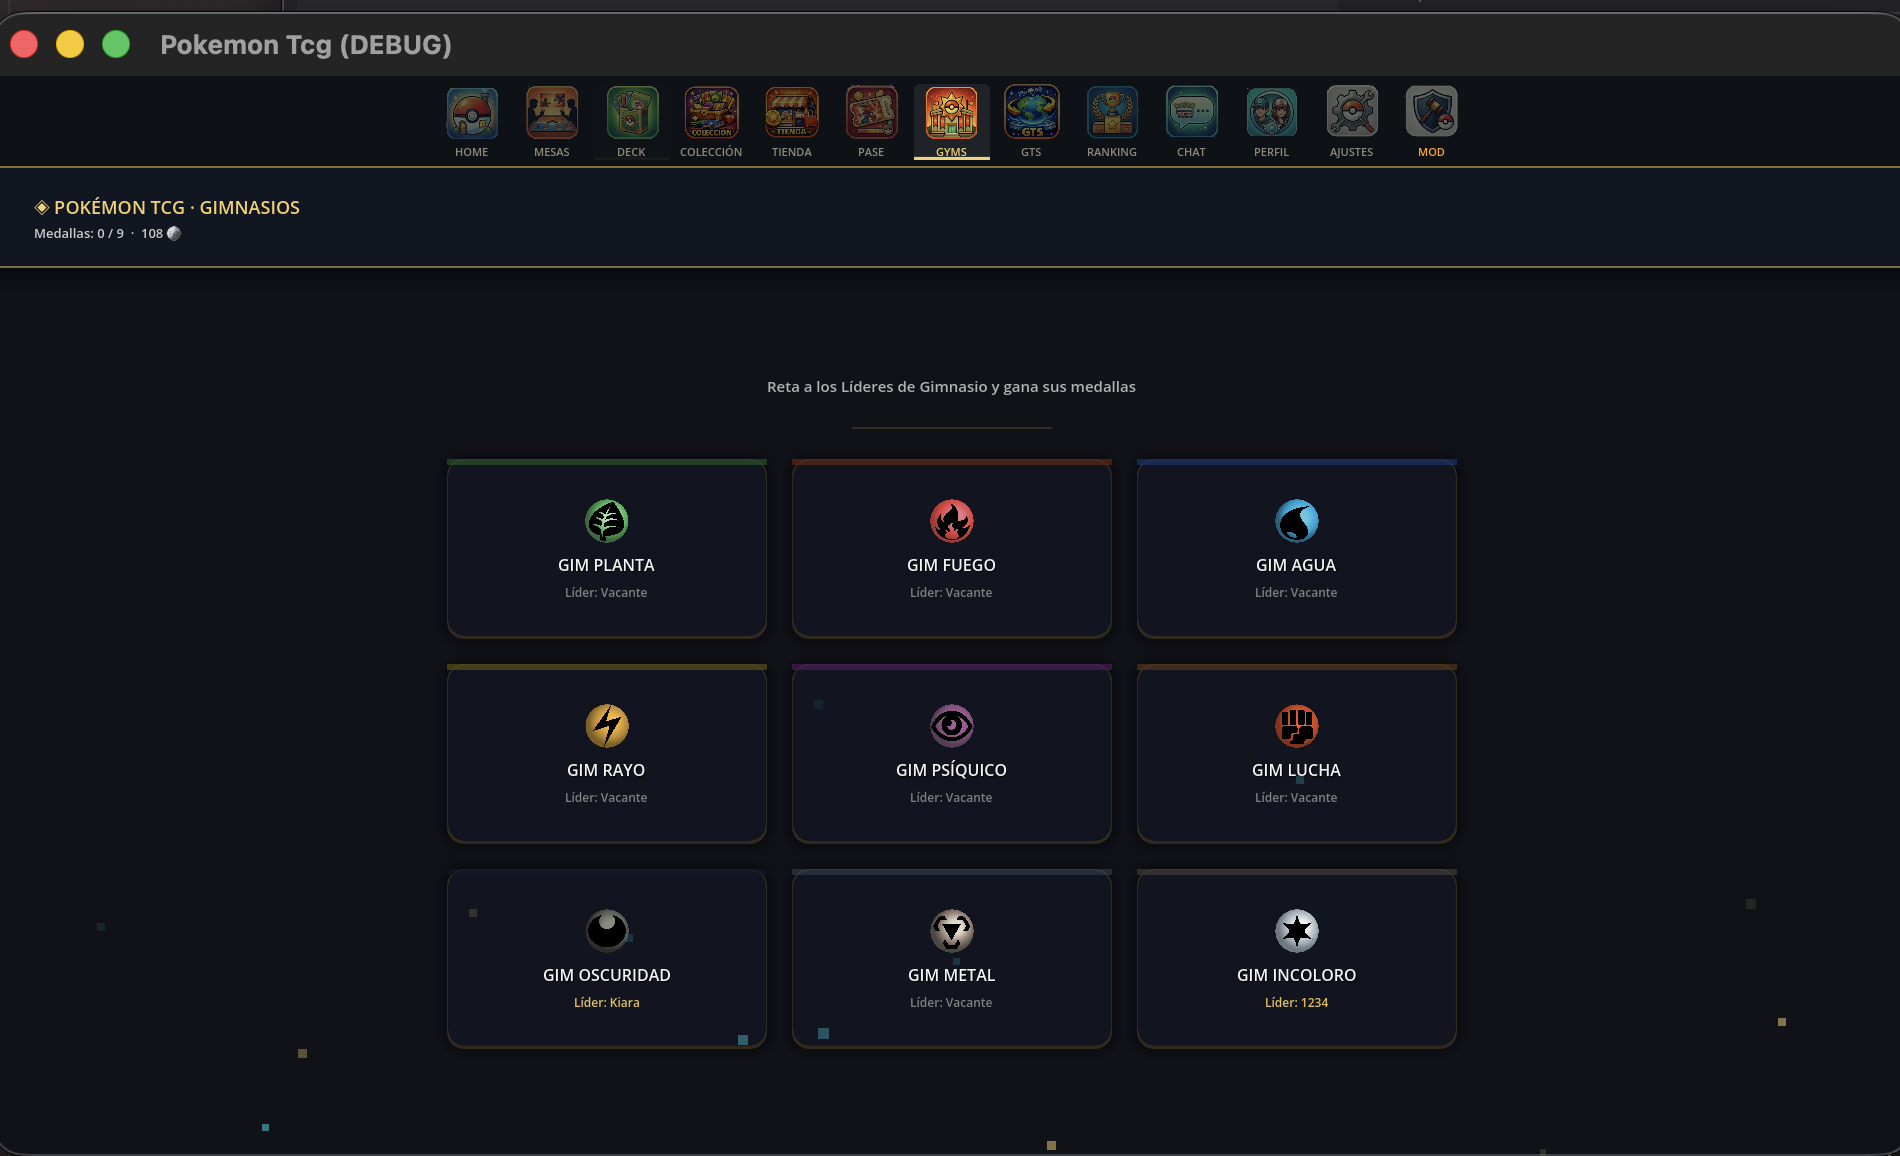Go to the Mesas tables icon
Image resolution: width=1900 pixels, height=1156 pixels.
(x=551, y=113)
